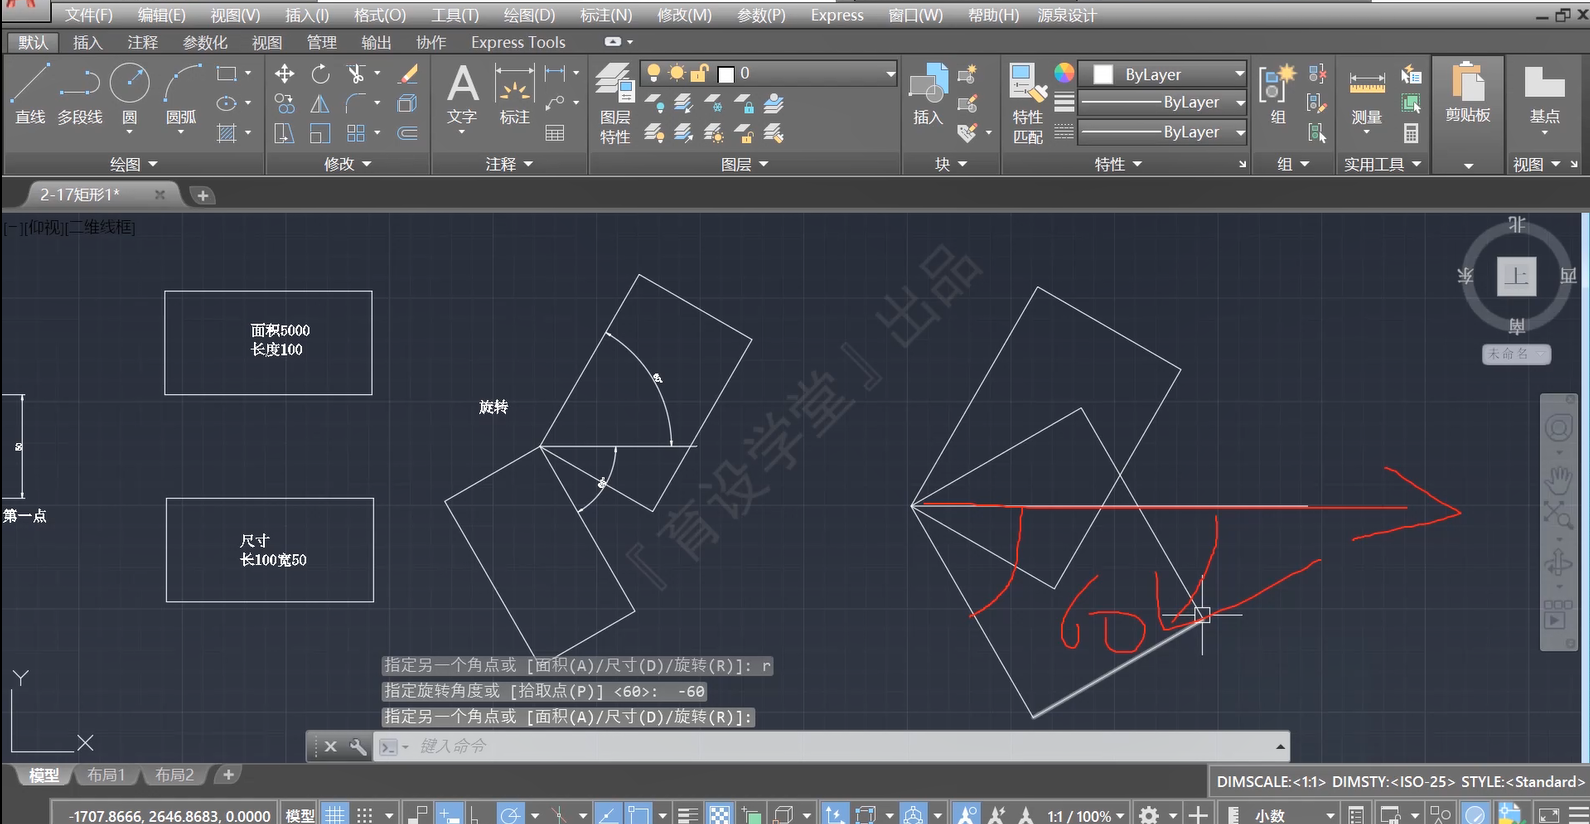Click Match Properties (特性匹配) icon
The image size is (1590, 824).
(x=1028, y=103)
